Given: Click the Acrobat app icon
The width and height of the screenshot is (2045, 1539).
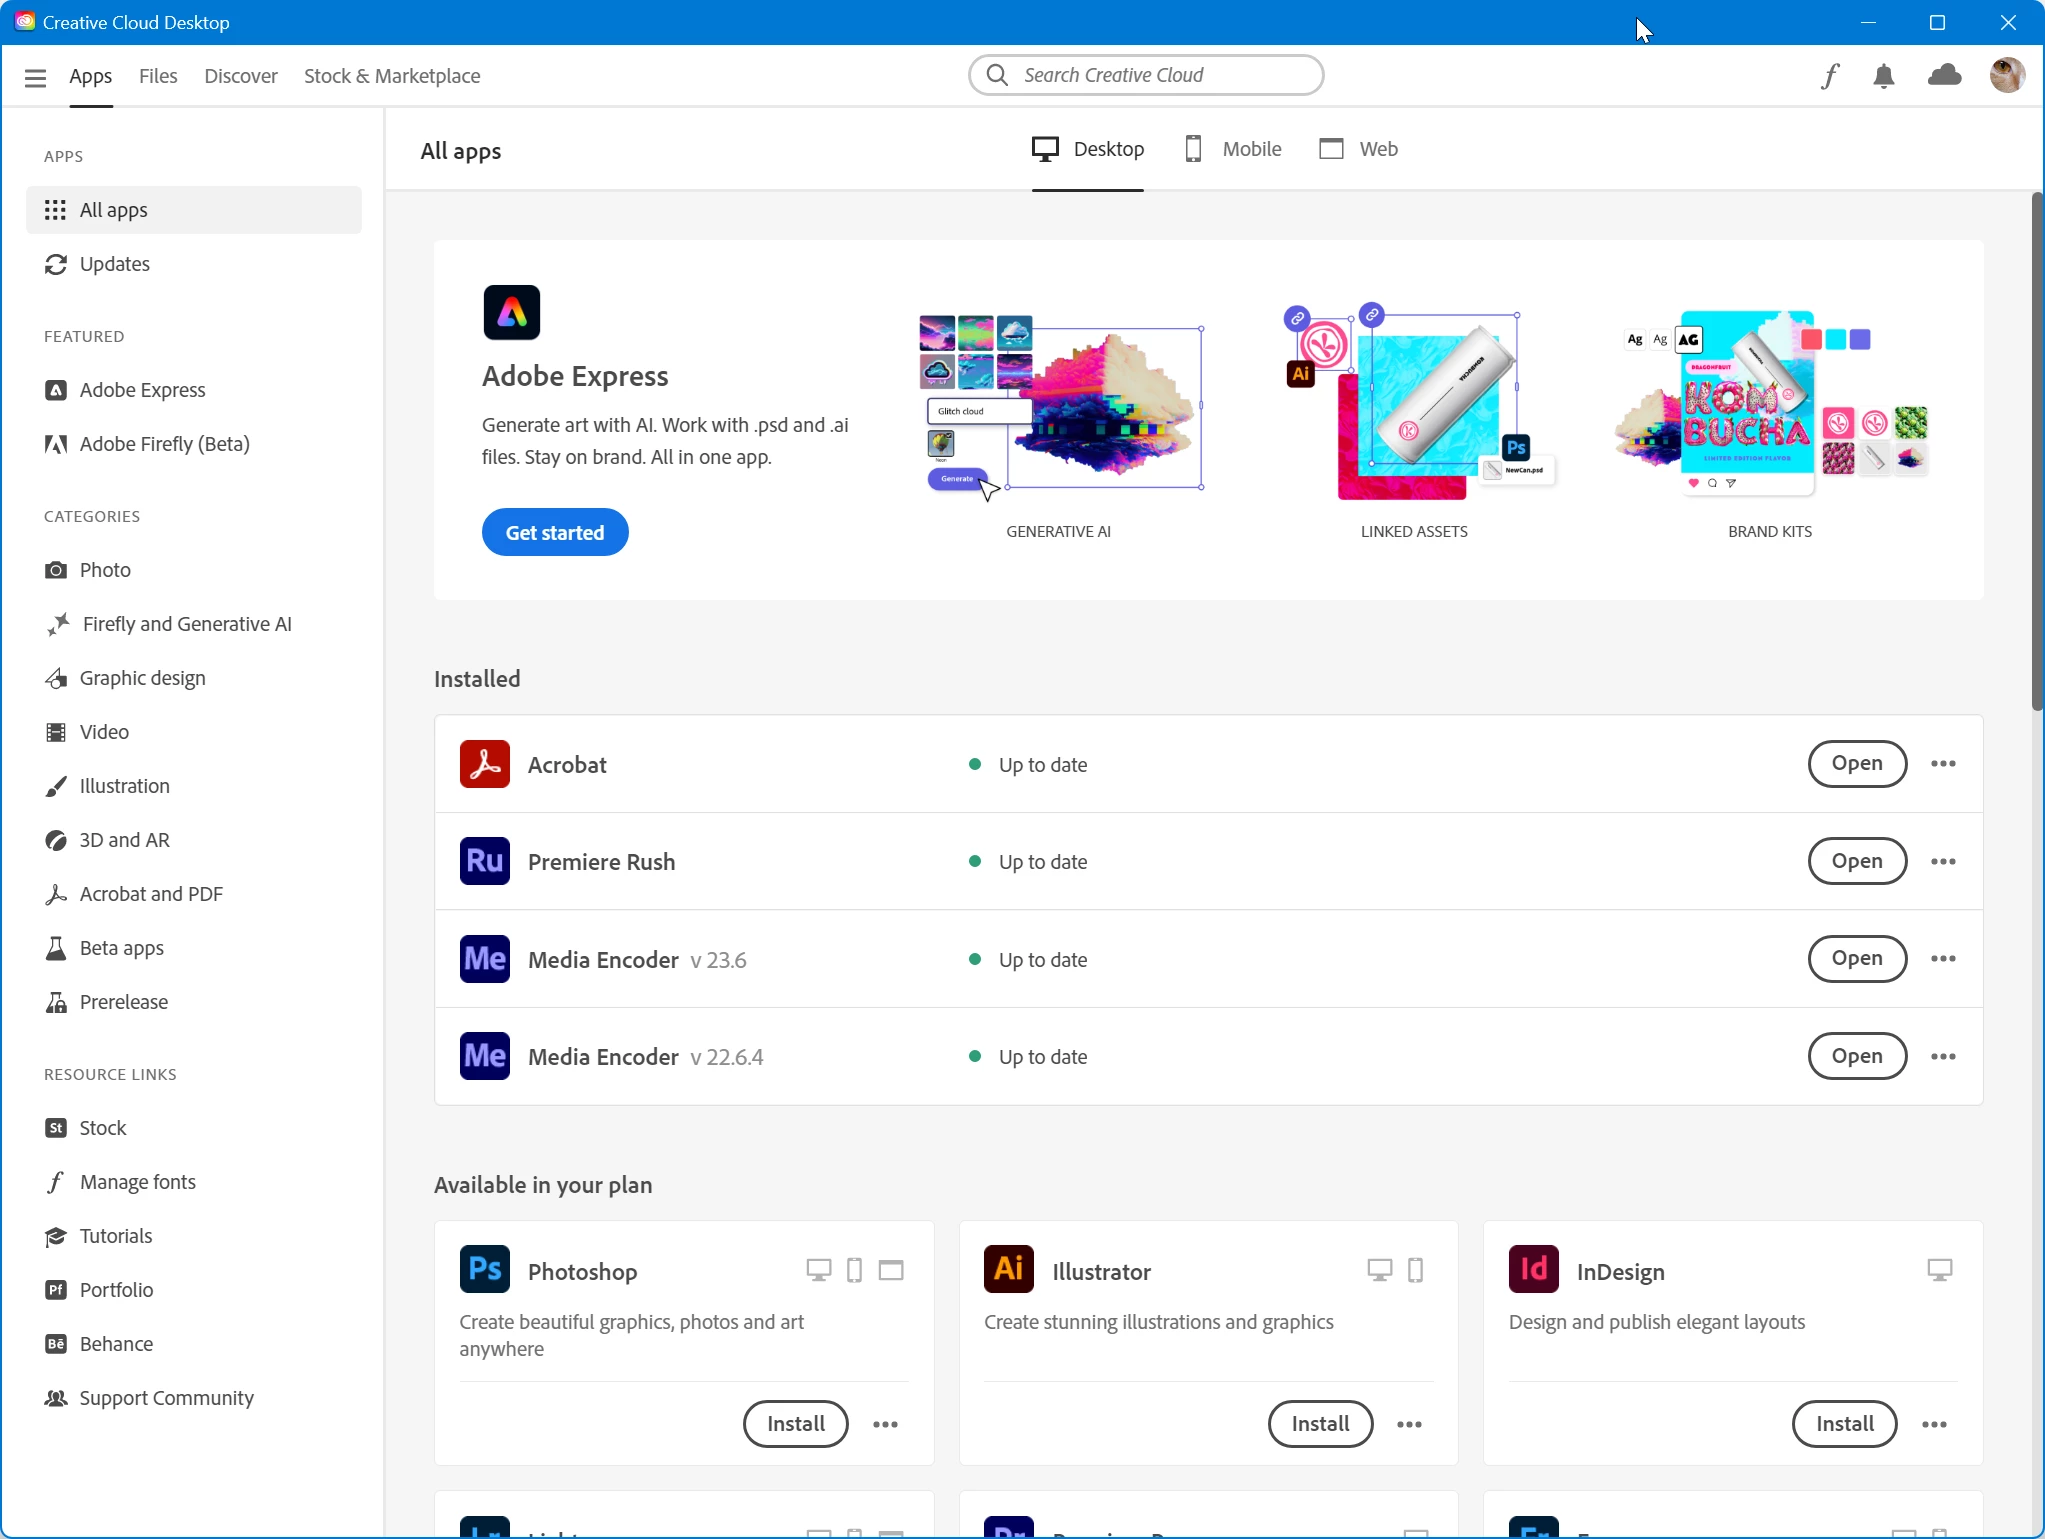Looking at the screenshot, I should [485, 765].
